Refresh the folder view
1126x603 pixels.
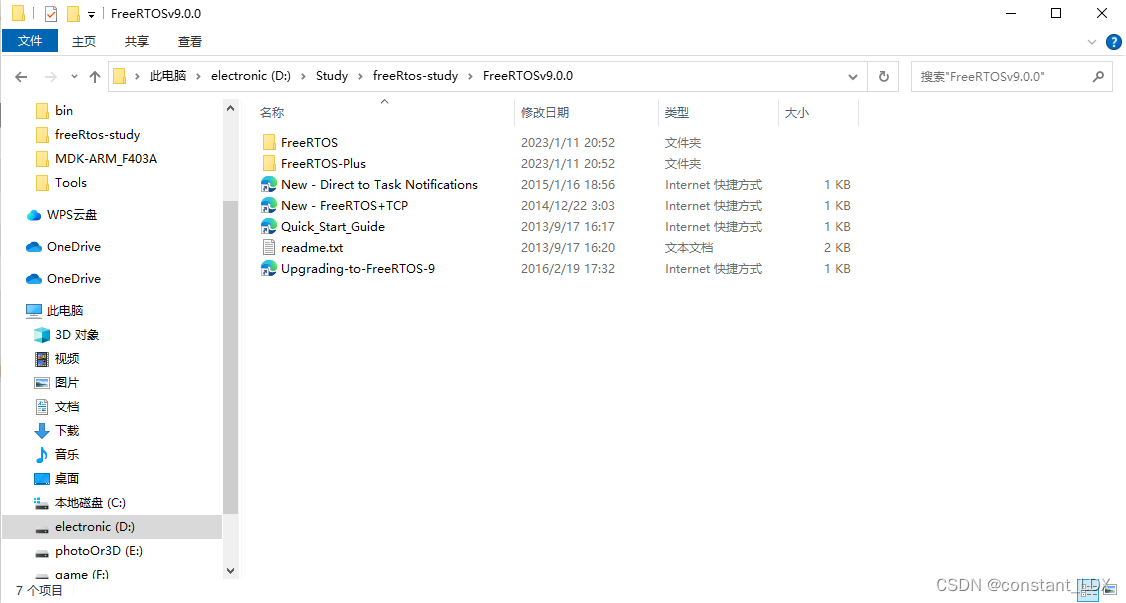tap(884, 76)
